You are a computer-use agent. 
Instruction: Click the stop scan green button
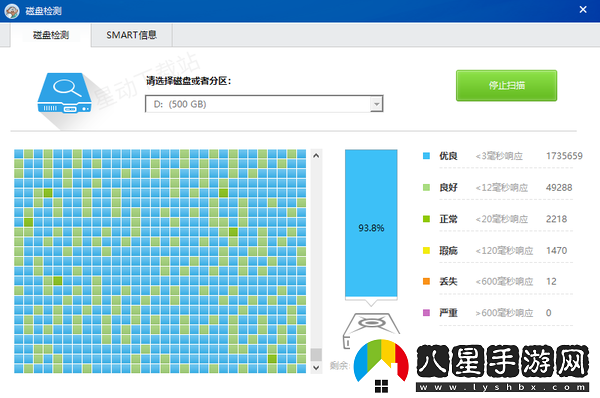506,85
